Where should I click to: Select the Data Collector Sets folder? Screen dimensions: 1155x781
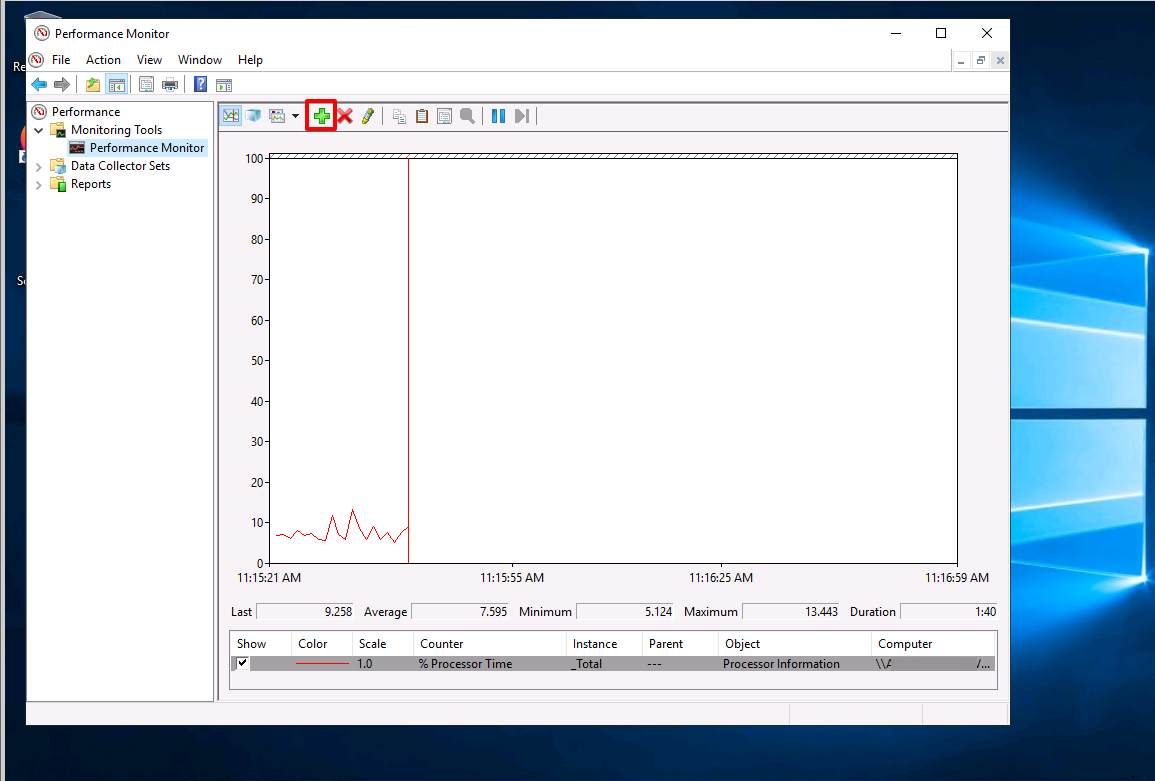pyautogui.click(x=120, y=166)
